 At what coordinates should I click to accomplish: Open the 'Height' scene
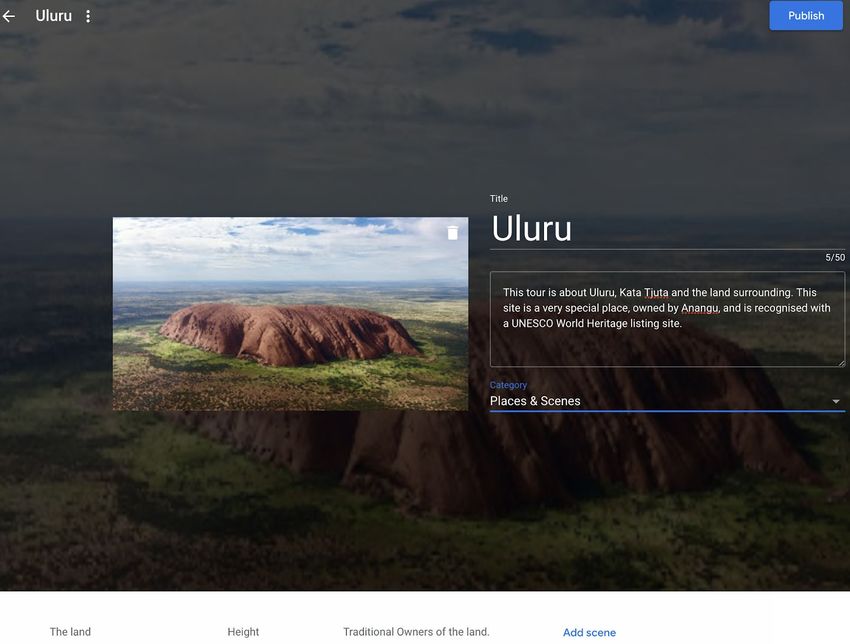point(243,632)
